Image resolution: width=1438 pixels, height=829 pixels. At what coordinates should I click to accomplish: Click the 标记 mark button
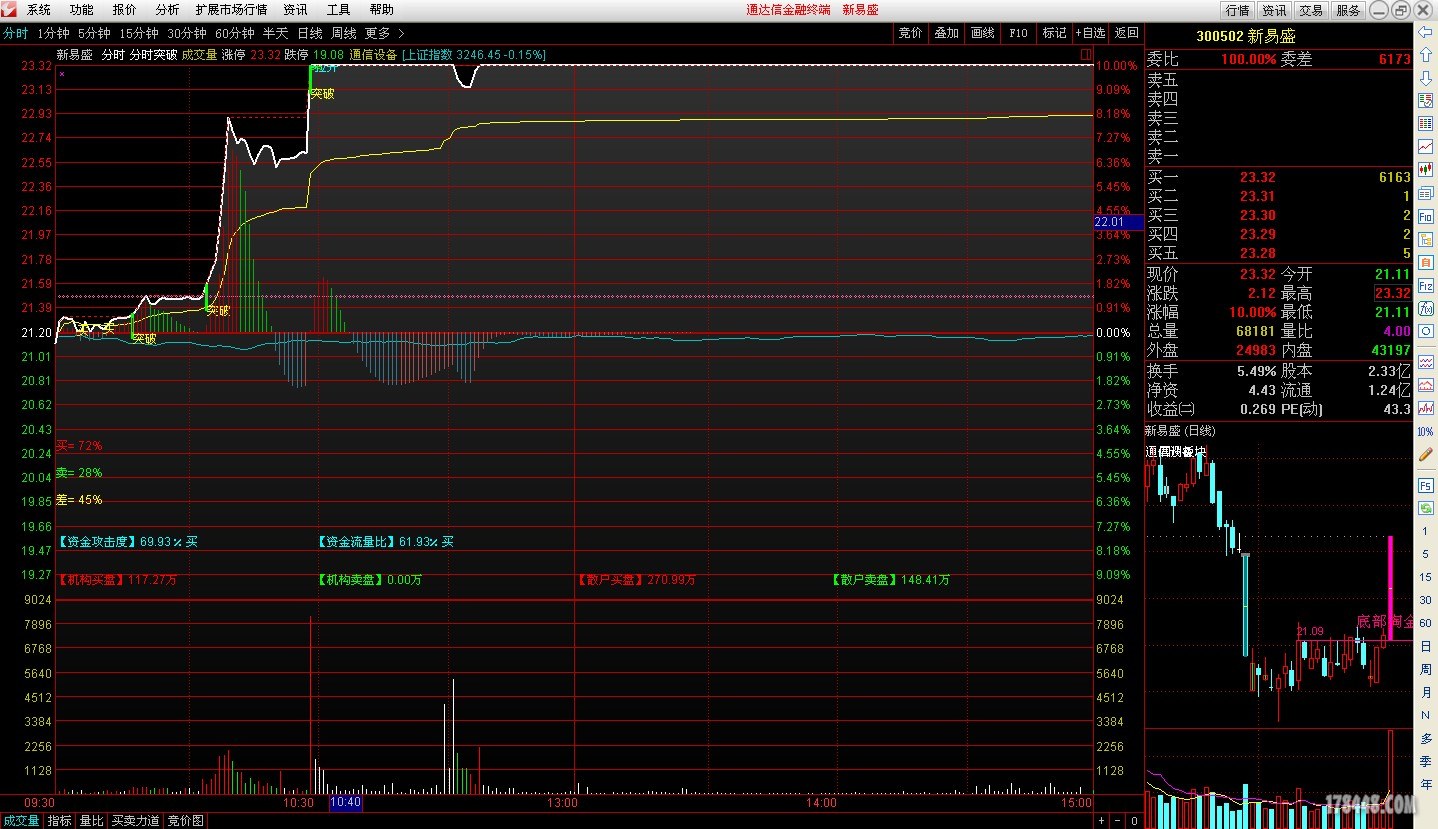pos(1054,33)
